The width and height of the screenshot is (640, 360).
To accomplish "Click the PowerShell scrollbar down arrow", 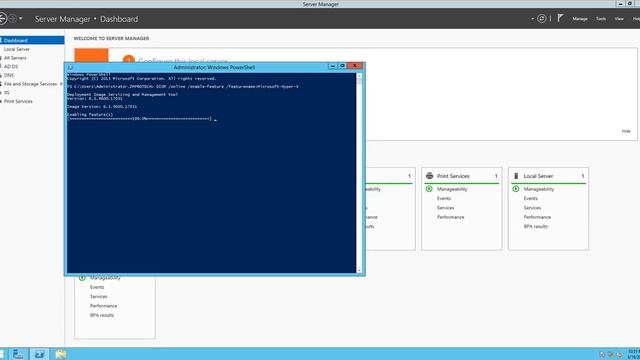I will 359,270.
